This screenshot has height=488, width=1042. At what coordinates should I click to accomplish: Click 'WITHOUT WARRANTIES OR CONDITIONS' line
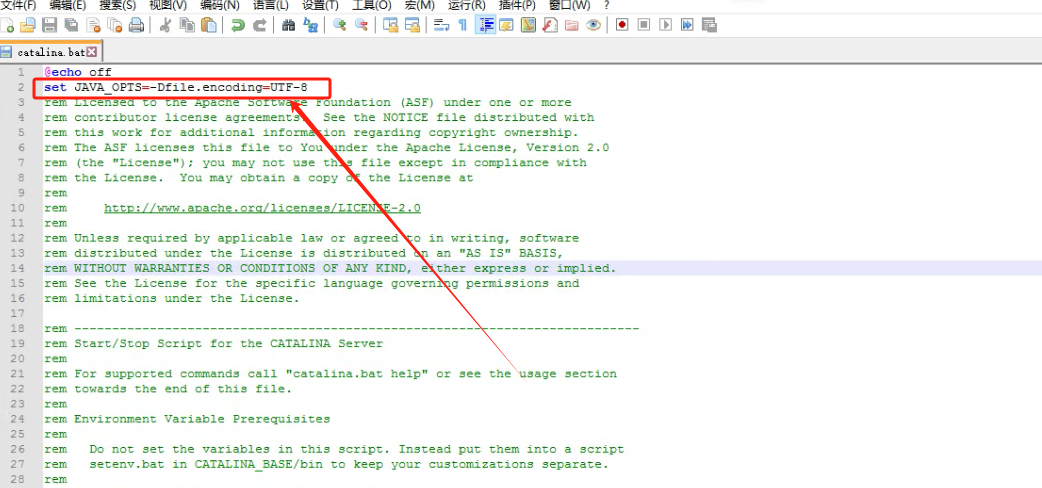pos(330,268)
